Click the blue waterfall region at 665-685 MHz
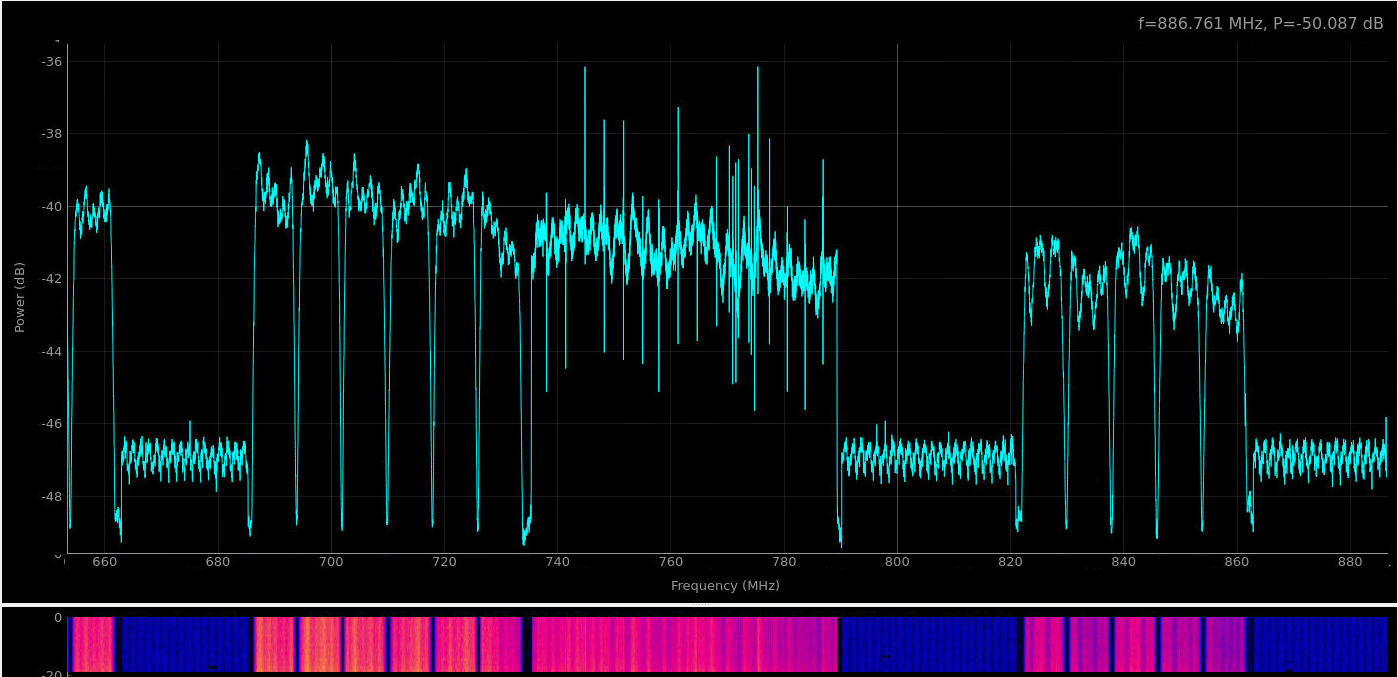Image resolution: width=1398 pixels, height=677 pixels. (x=185, y=645)
